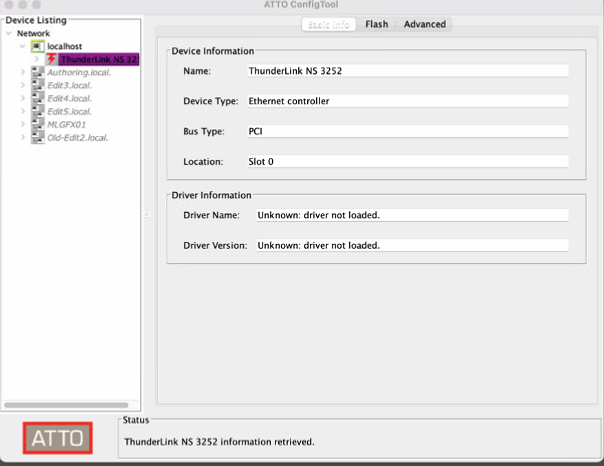Click the Location field Slot 0

(x=408, y=162)
